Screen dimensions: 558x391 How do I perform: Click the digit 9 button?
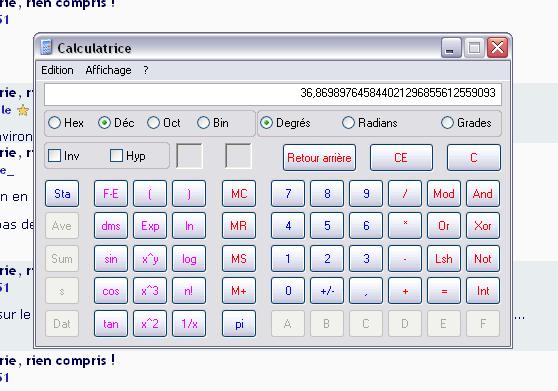click(x=366, y=194)
